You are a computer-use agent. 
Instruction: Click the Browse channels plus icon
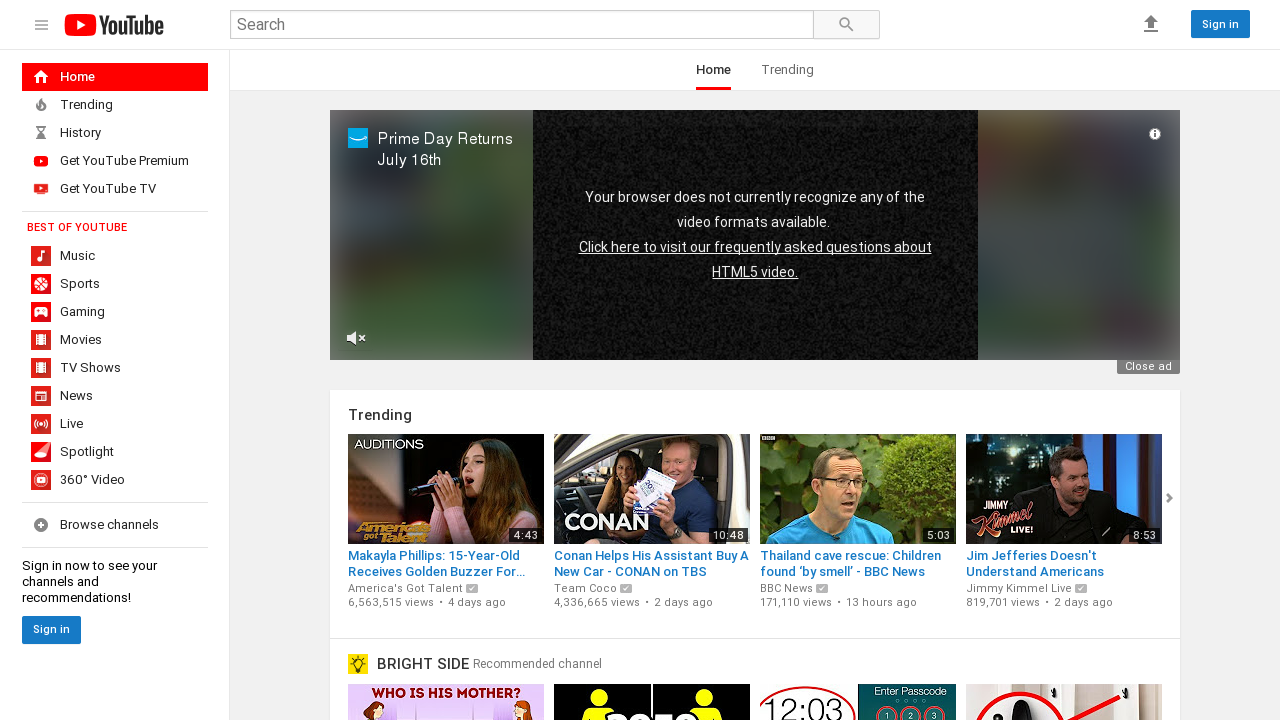click(x=41, y=525)
